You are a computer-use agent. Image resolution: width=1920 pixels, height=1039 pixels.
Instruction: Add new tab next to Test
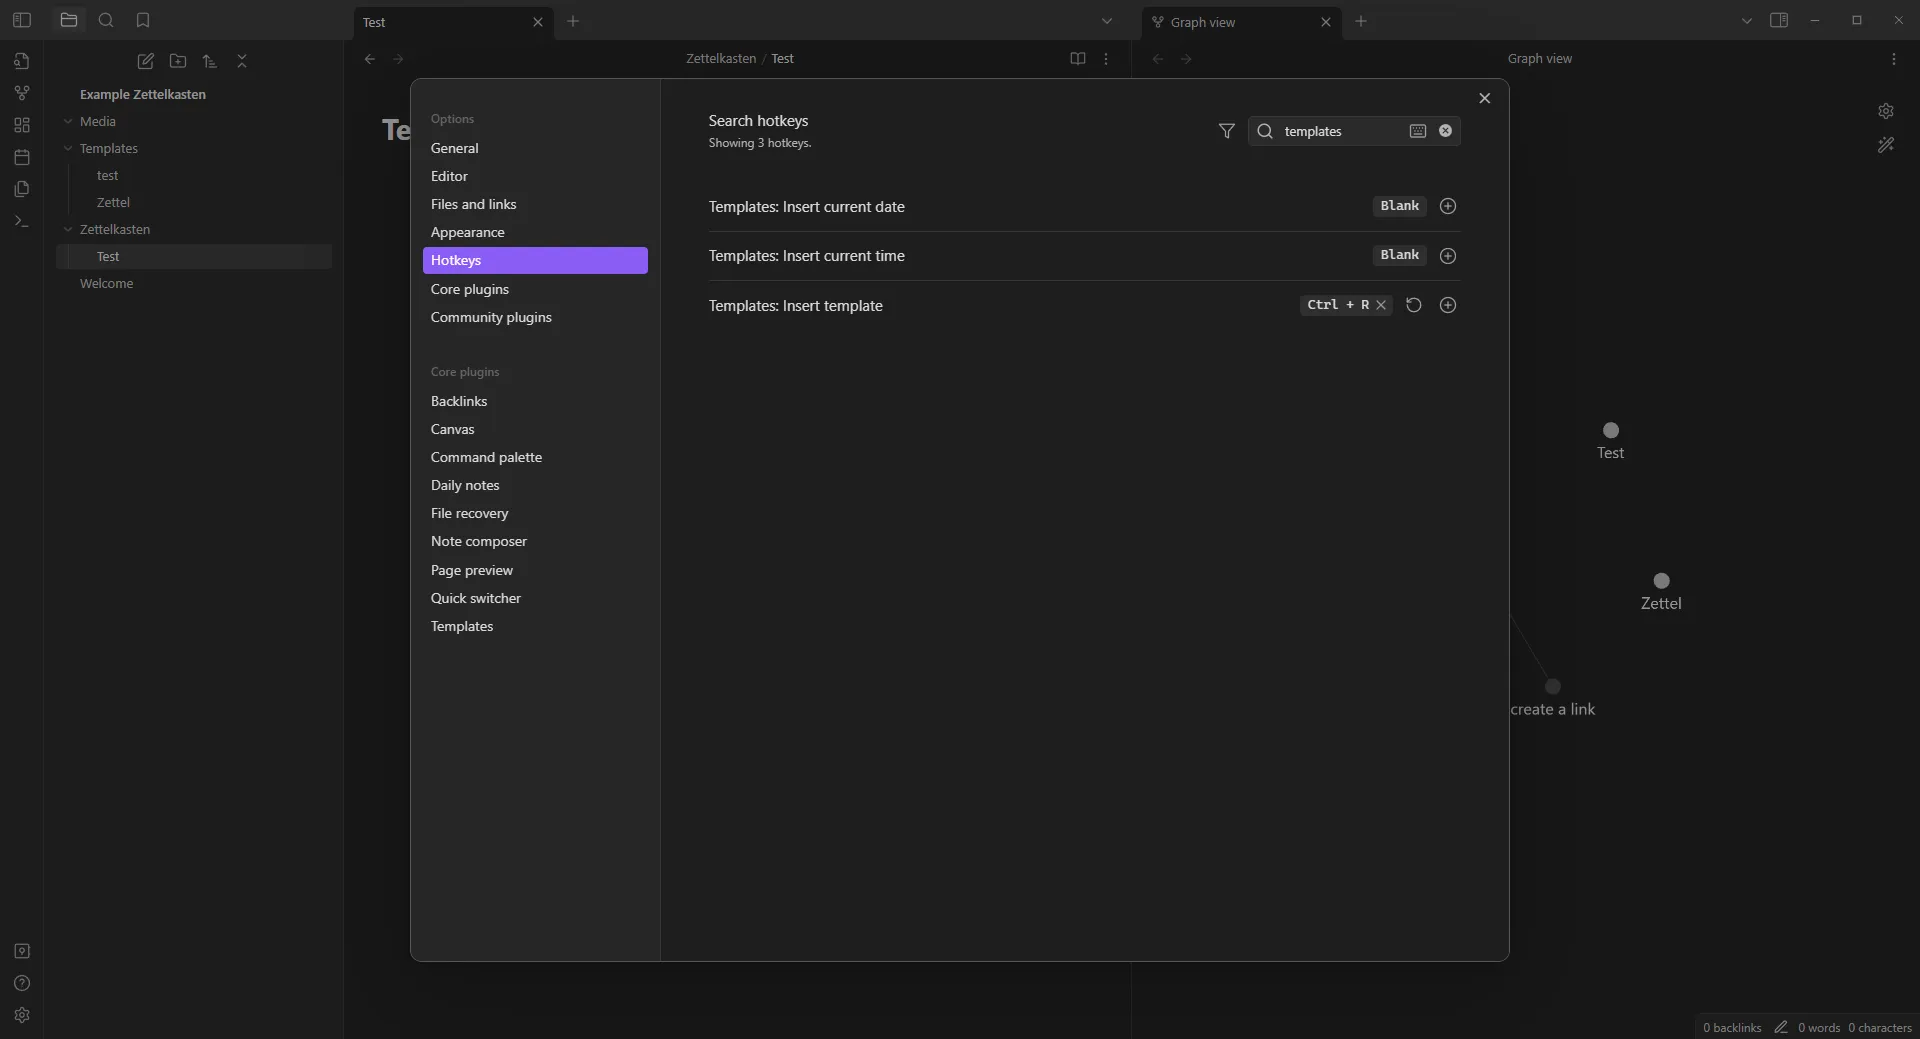click(573, 21)
